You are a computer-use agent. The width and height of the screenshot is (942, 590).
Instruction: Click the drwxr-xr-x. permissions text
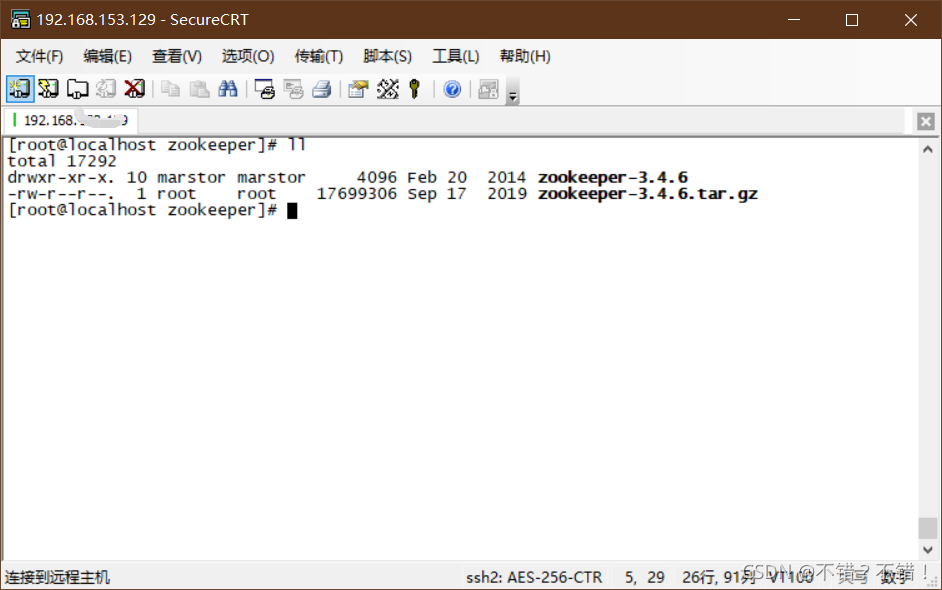[x=60, y=178]
